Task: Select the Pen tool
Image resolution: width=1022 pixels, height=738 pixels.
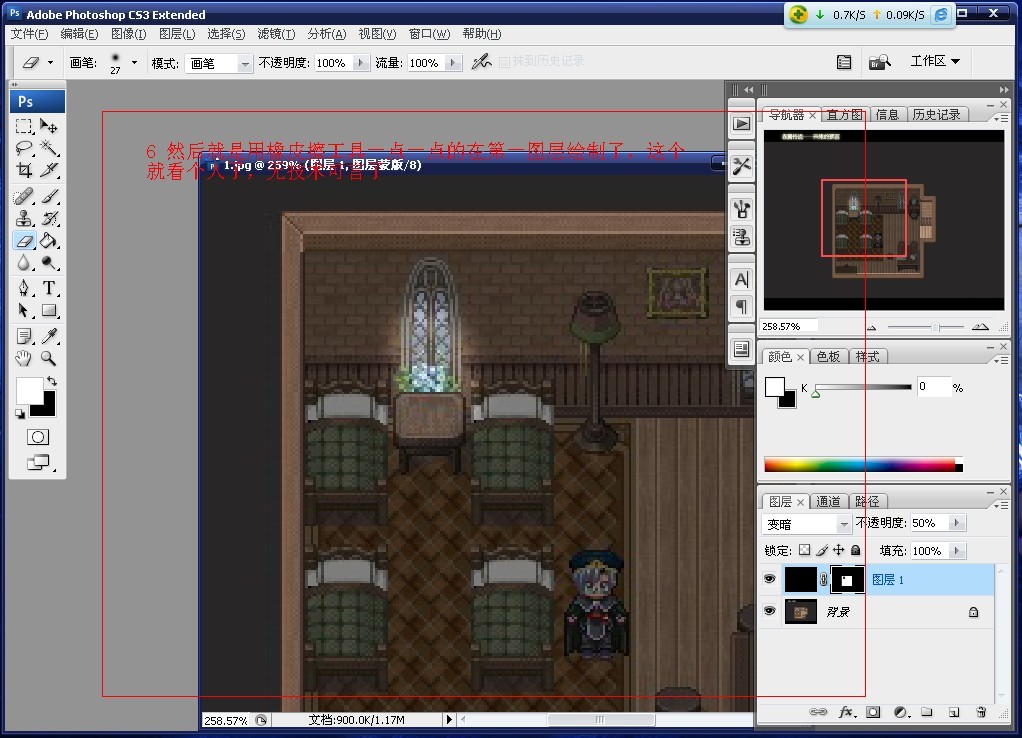Action: coord(24,288)
